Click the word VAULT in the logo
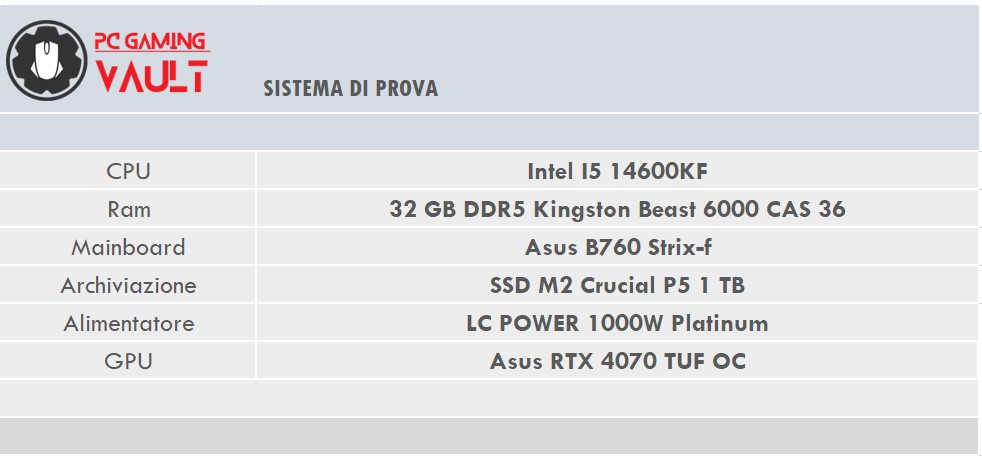Screen dimensions: 982x458 click(x=152, y=76)
